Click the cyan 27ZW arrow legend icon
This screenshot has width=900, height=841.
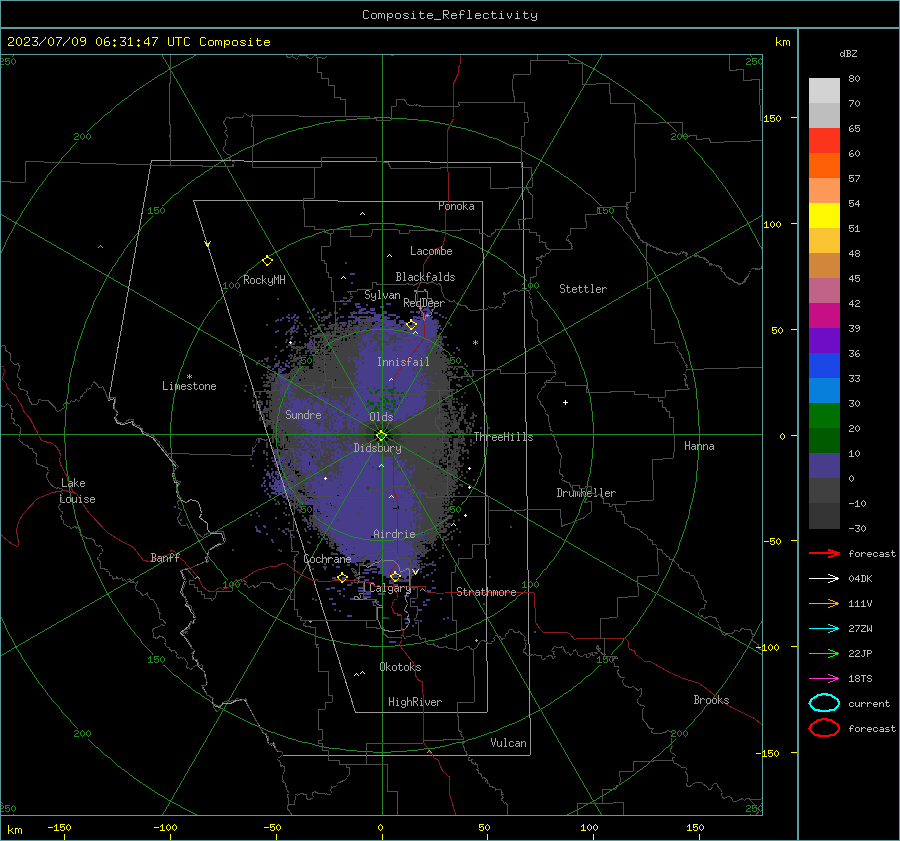(824, 629)
